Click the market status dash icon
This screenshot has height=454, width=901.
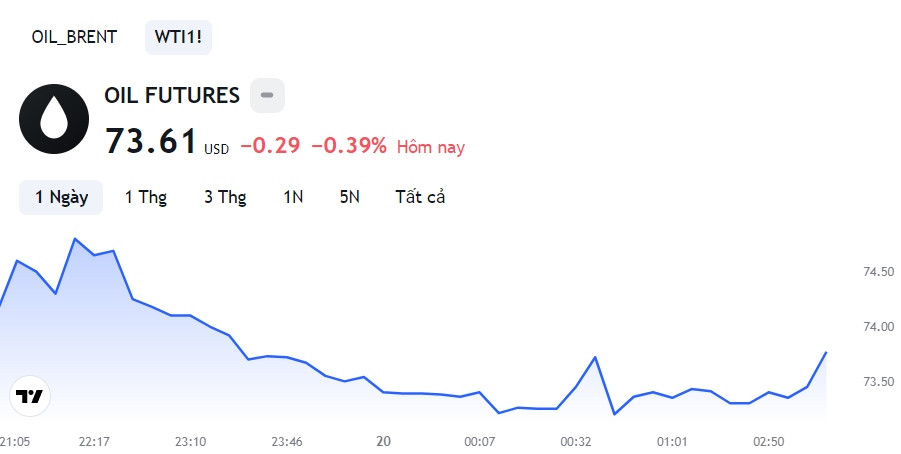tap(267, 95)
